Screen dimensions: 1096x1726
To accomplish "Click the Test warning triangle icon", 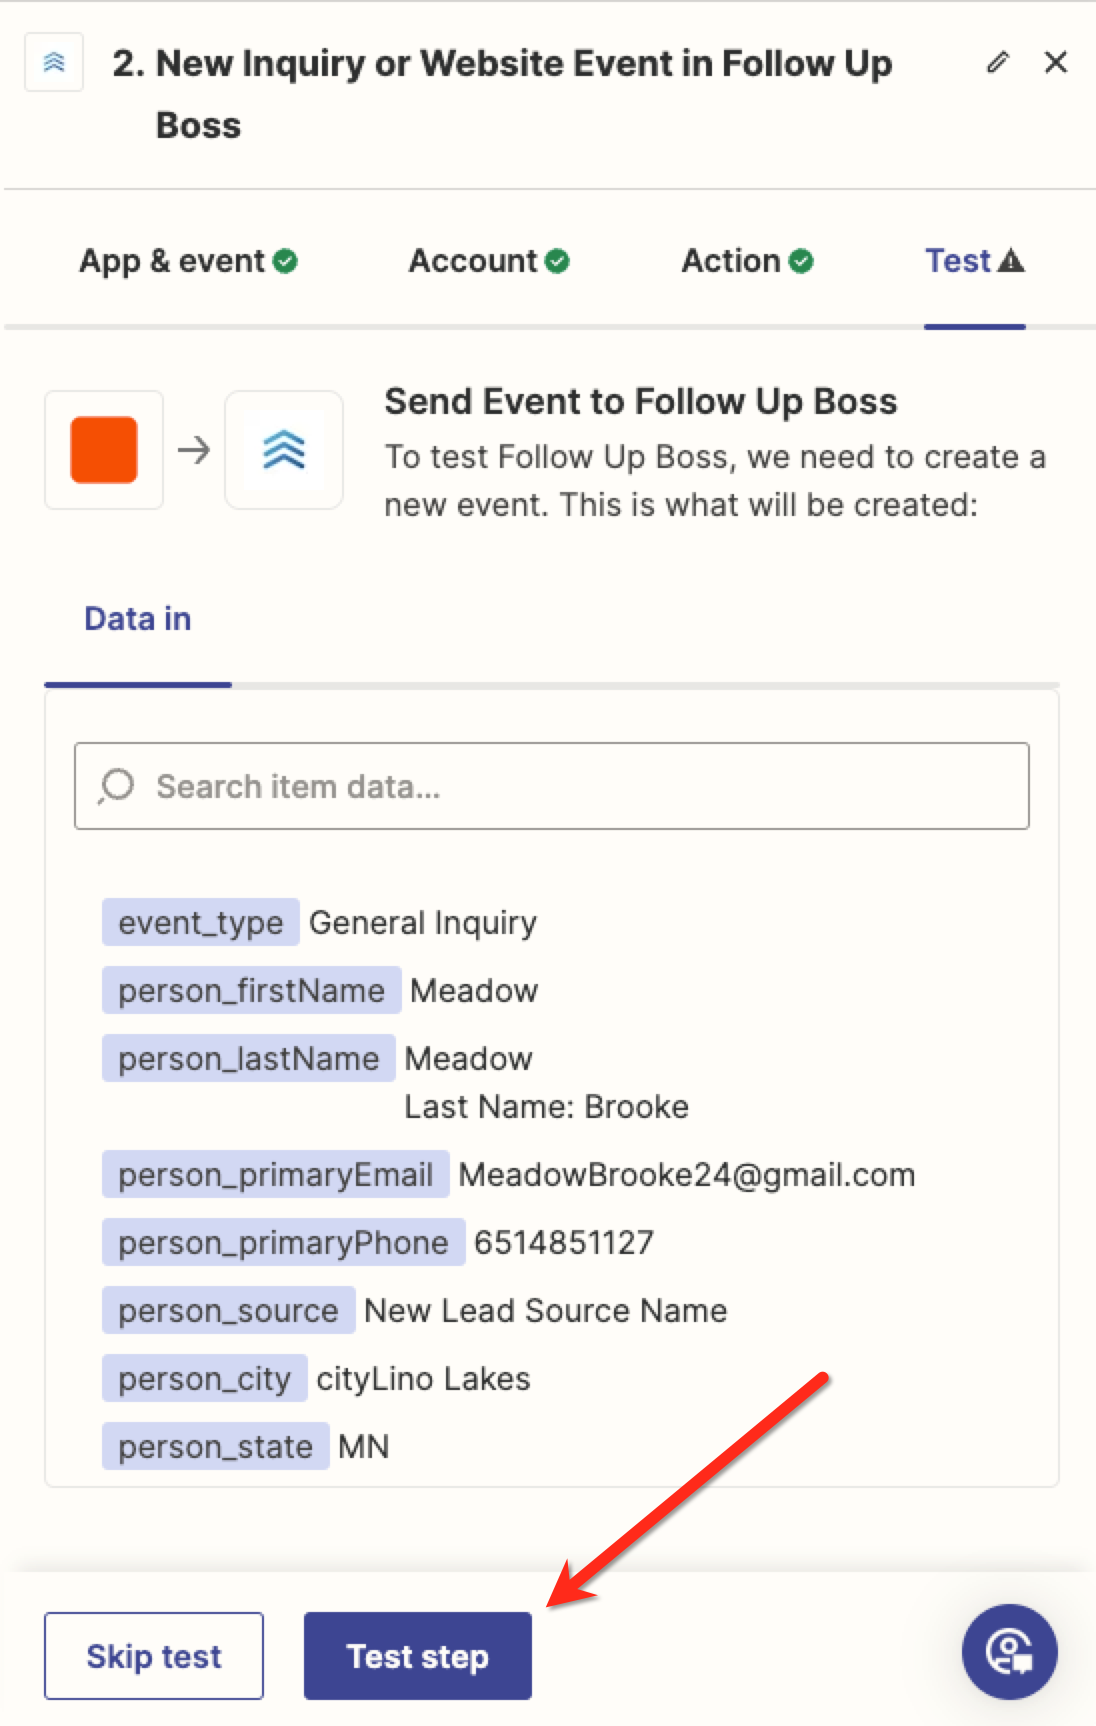I will [x=1011, y=261].
